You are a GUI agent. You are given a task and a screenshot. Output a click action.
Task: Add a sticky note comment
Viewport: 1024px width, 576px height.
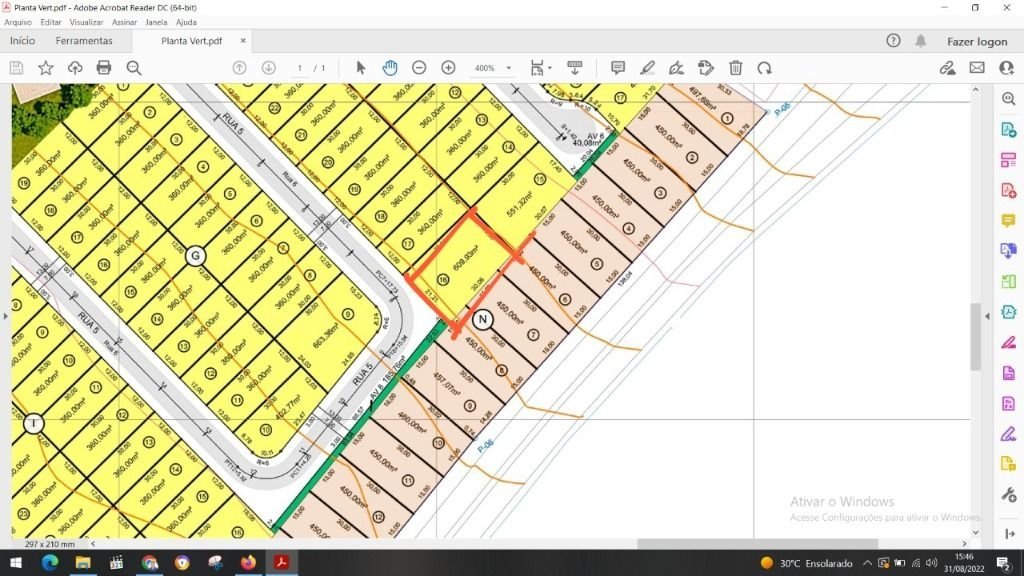(618, 68)
